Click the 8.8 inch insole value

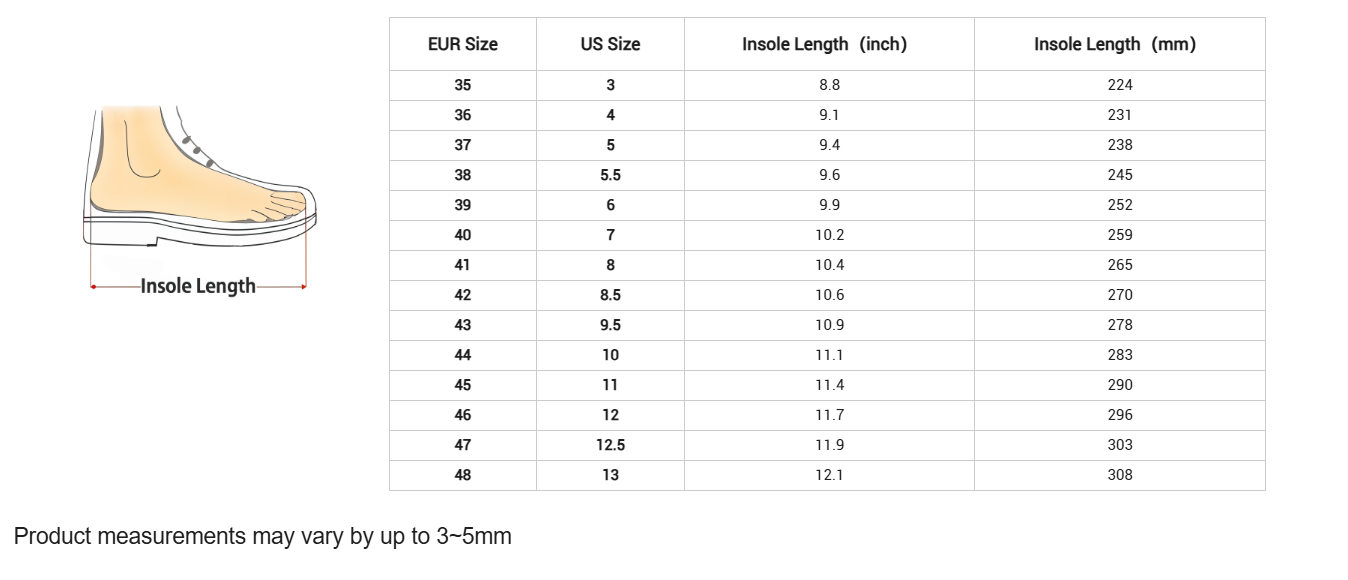point(829,85)
